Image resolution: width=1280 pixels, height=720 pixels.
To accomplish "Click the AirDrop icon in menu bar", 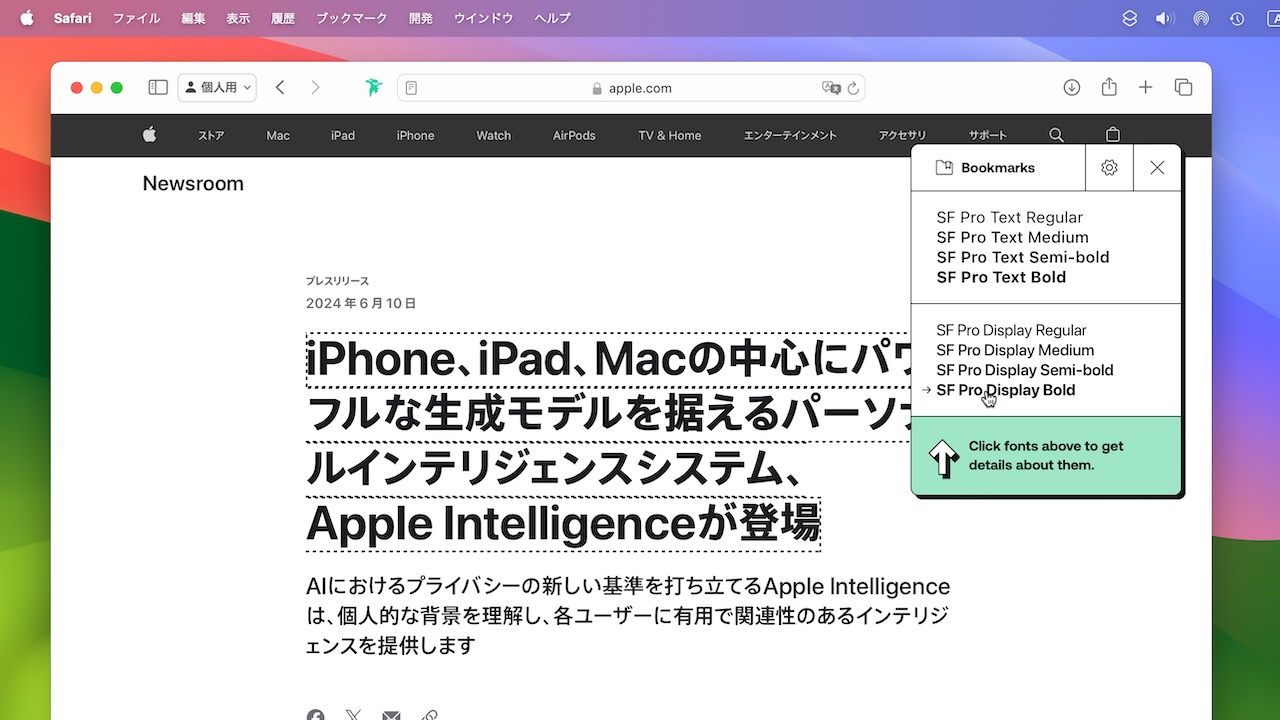I will [1201, 18].
